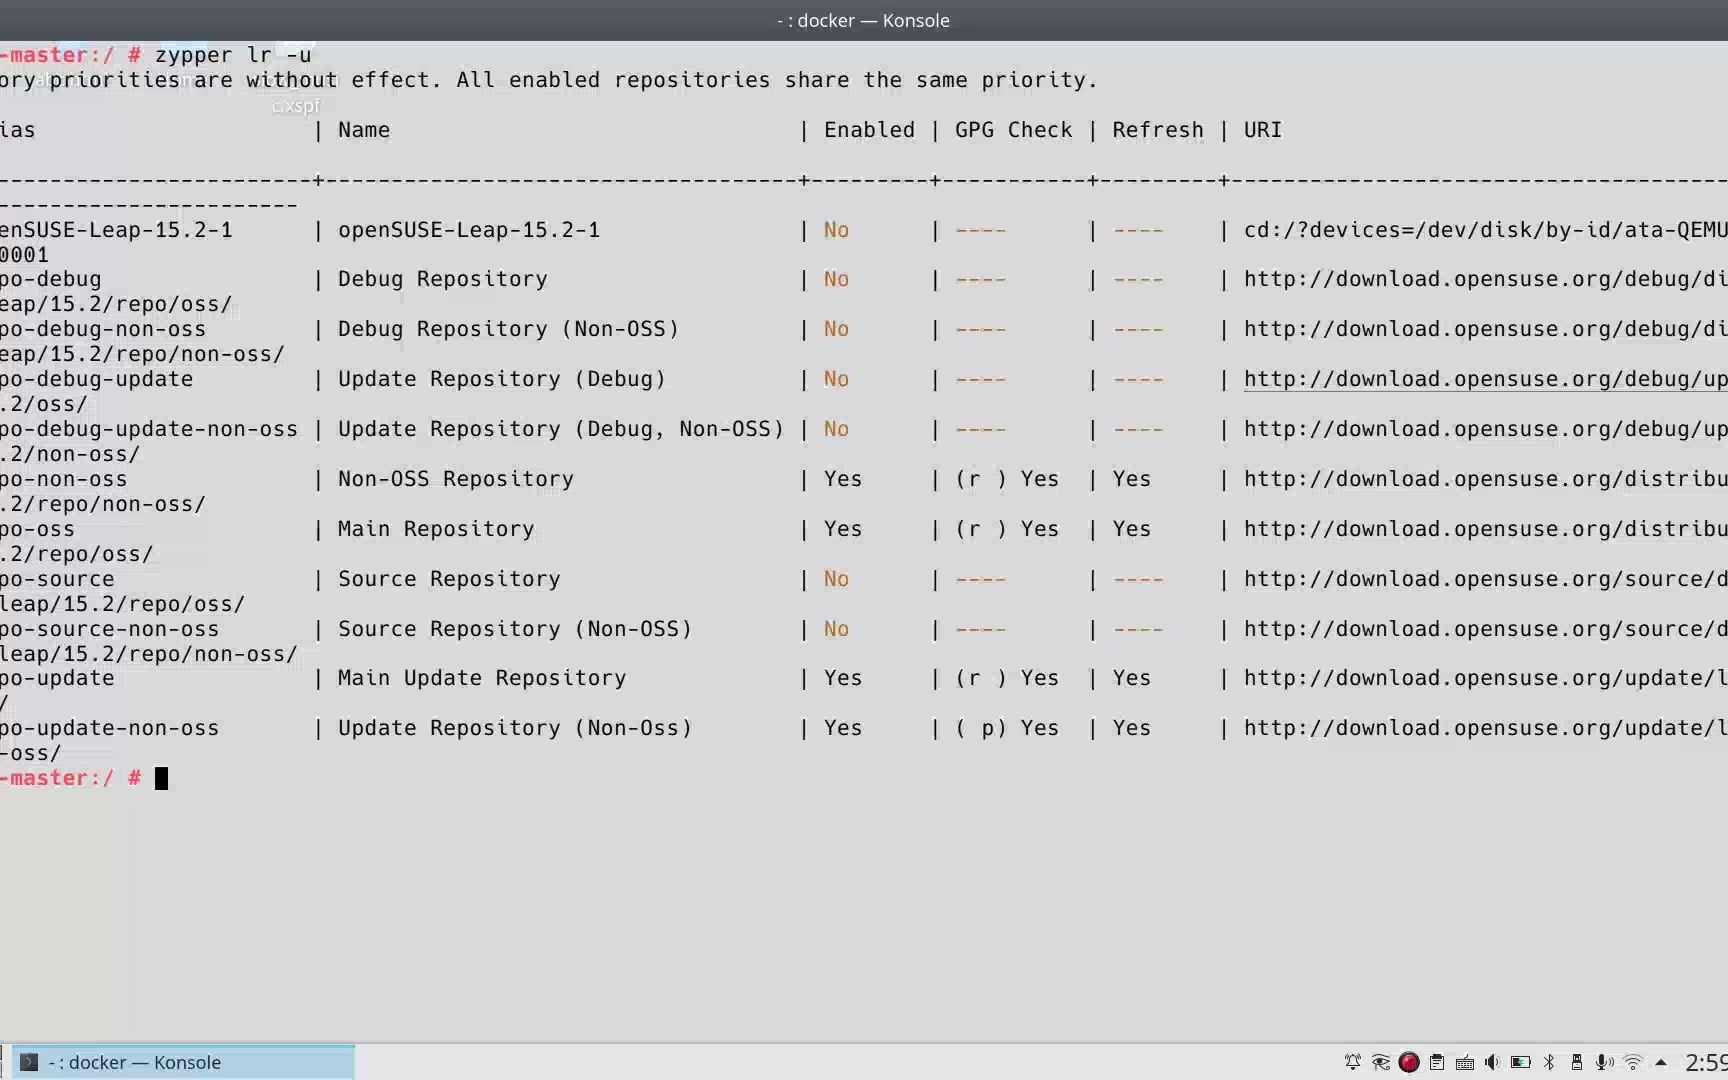This screenshot has width=1728, height=1080.
Task: Open the notifications bell tray icon
Action: click(1353, 1062)
